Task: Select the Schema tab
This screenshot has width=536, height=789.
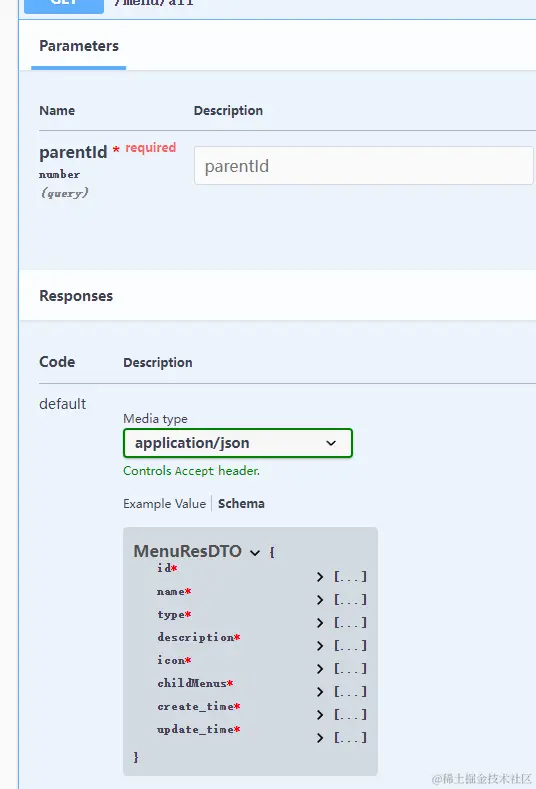Action: pos(241,504)
